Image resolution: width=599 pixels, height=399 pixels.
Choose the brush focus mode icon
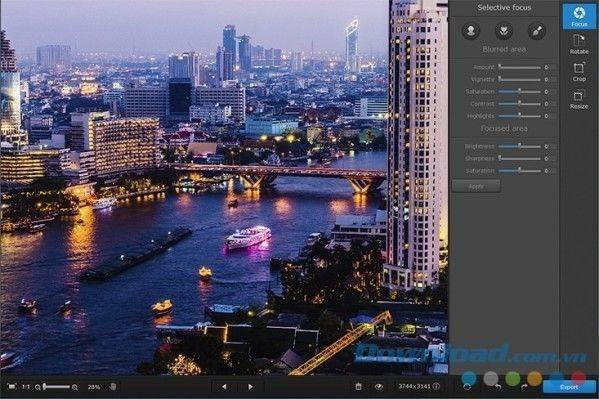tap(537, 31)
